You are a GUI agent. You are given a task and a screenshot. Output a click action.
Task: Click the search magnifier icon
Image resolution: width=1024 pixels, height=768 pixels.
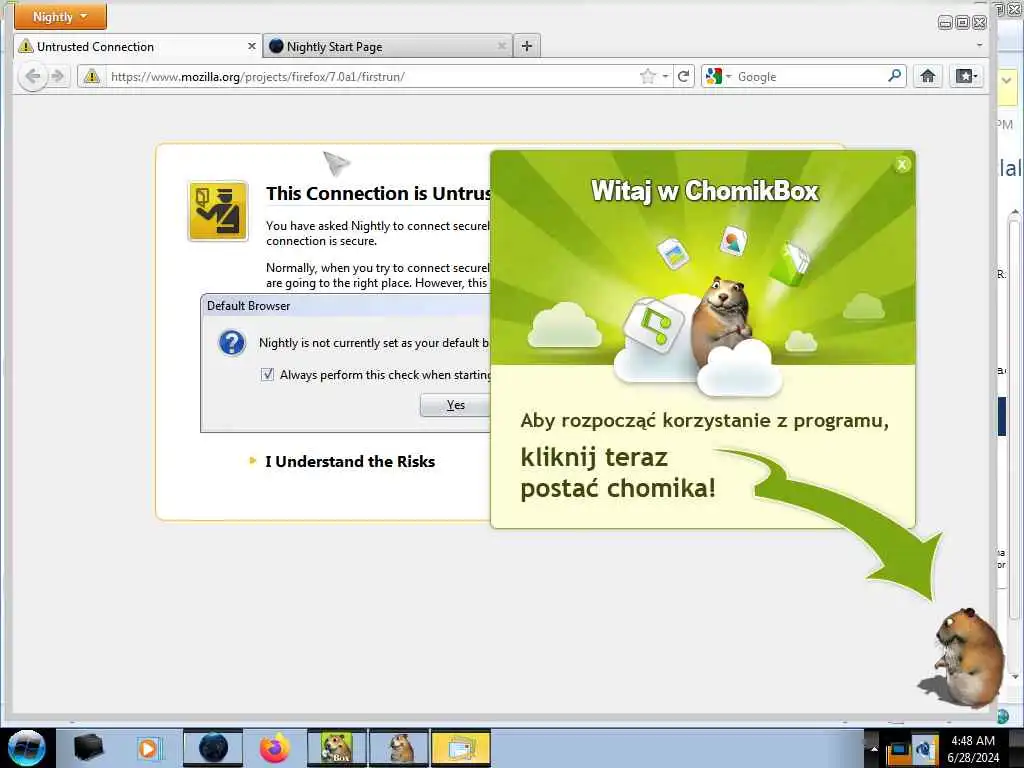coord(895,76)
